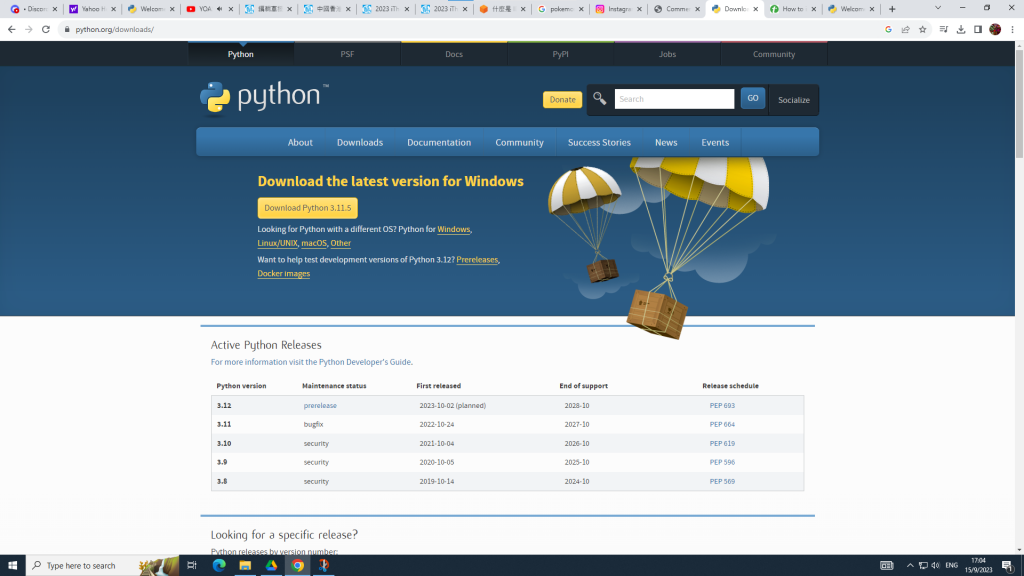
Task: Bookmark this page with the star icon
Action: tap(922, 29)
